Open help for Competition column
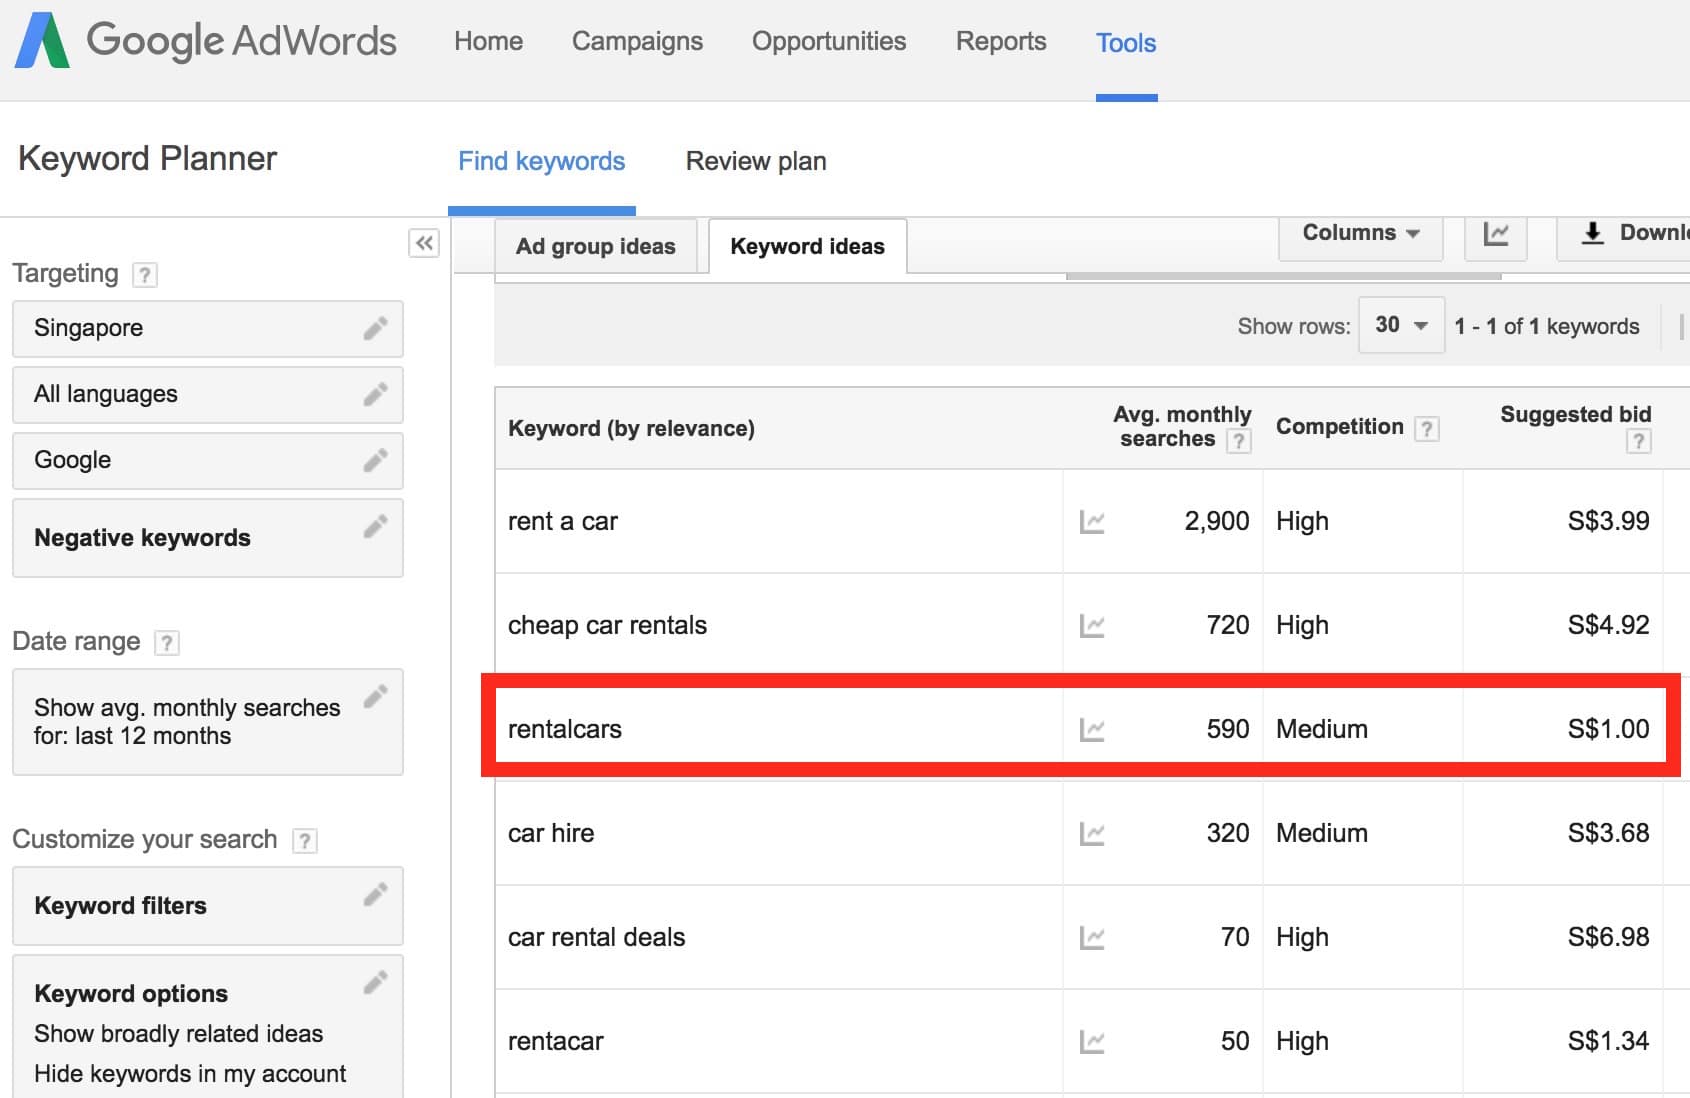Image resolution: width=1690 pixels, height=1098 pixels. pyautogui.click(x=1427, y=429)
